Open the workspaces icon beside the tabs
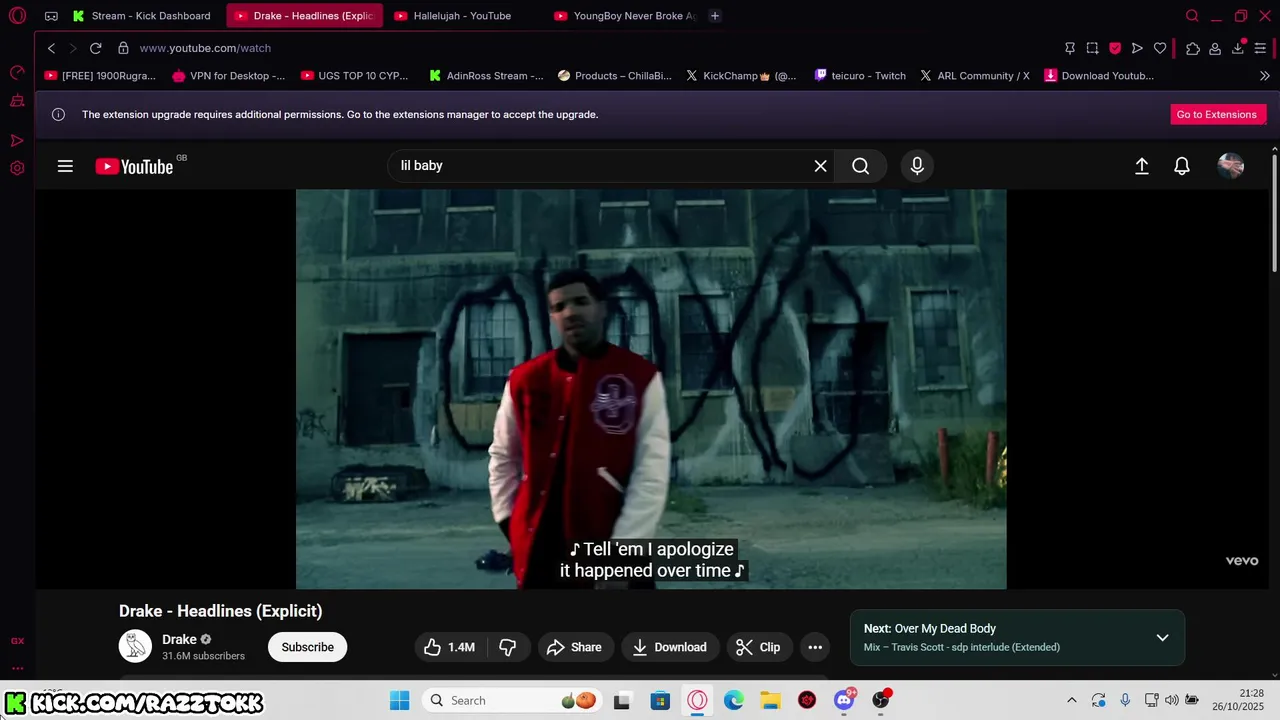 pyautogui.click(x=51, y=16)
